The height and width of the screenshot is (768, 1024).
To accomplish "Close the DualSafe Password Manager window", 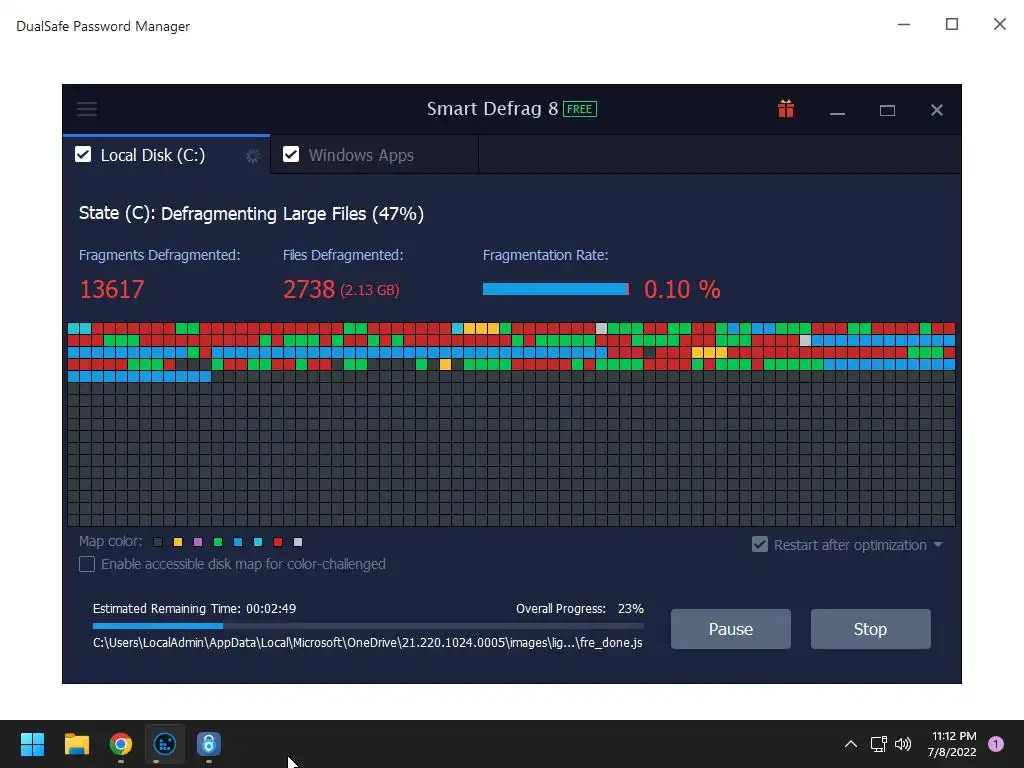I will click(x=1000, y=24).
